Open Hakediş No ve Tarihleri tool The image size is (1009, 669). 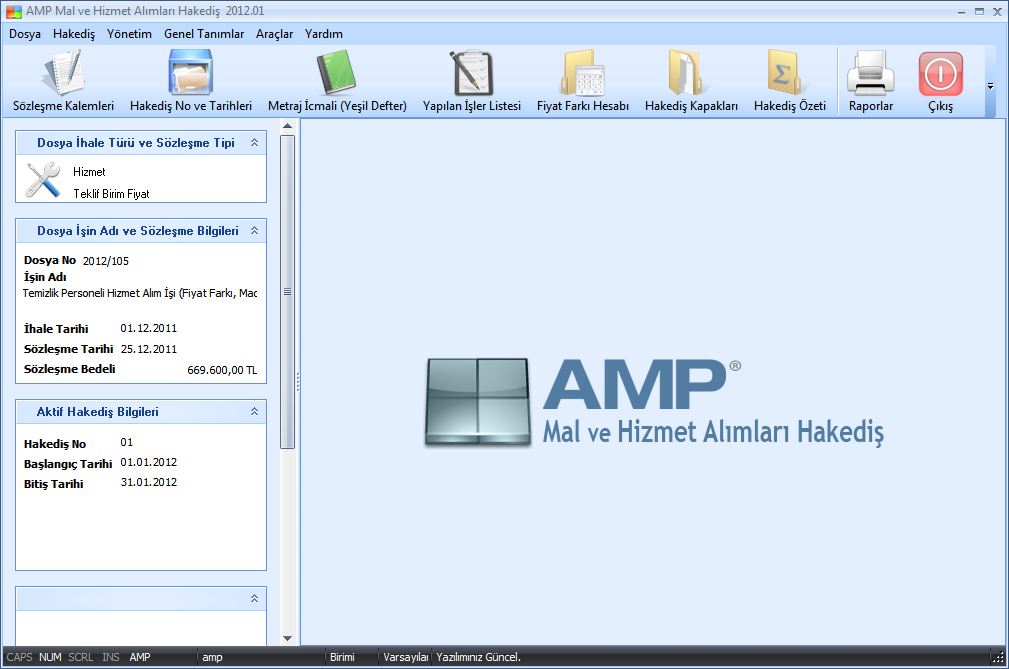pos(190,81)
